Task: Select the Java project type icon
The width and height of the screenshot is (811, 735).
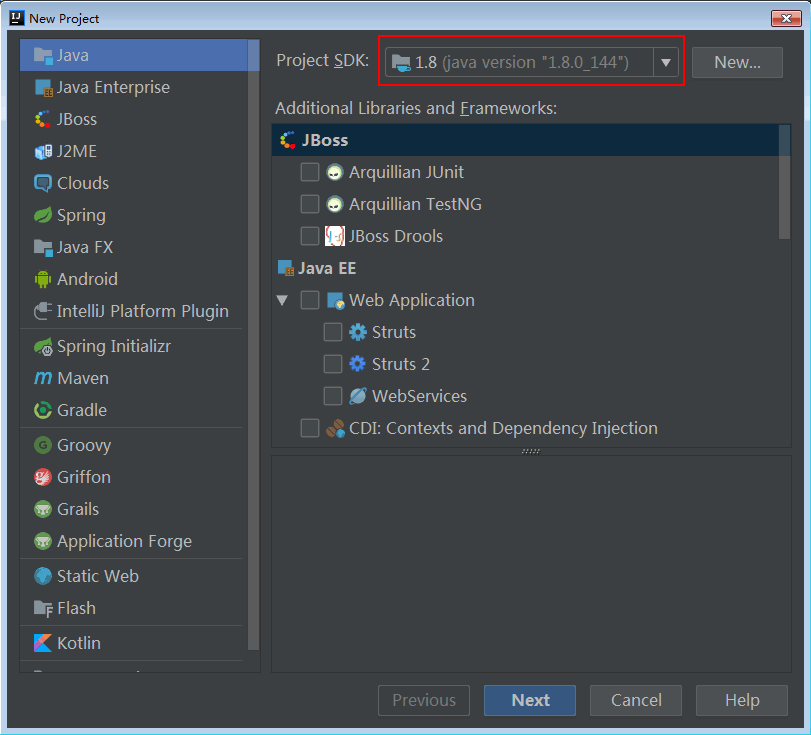Action: tap(43, 55)
